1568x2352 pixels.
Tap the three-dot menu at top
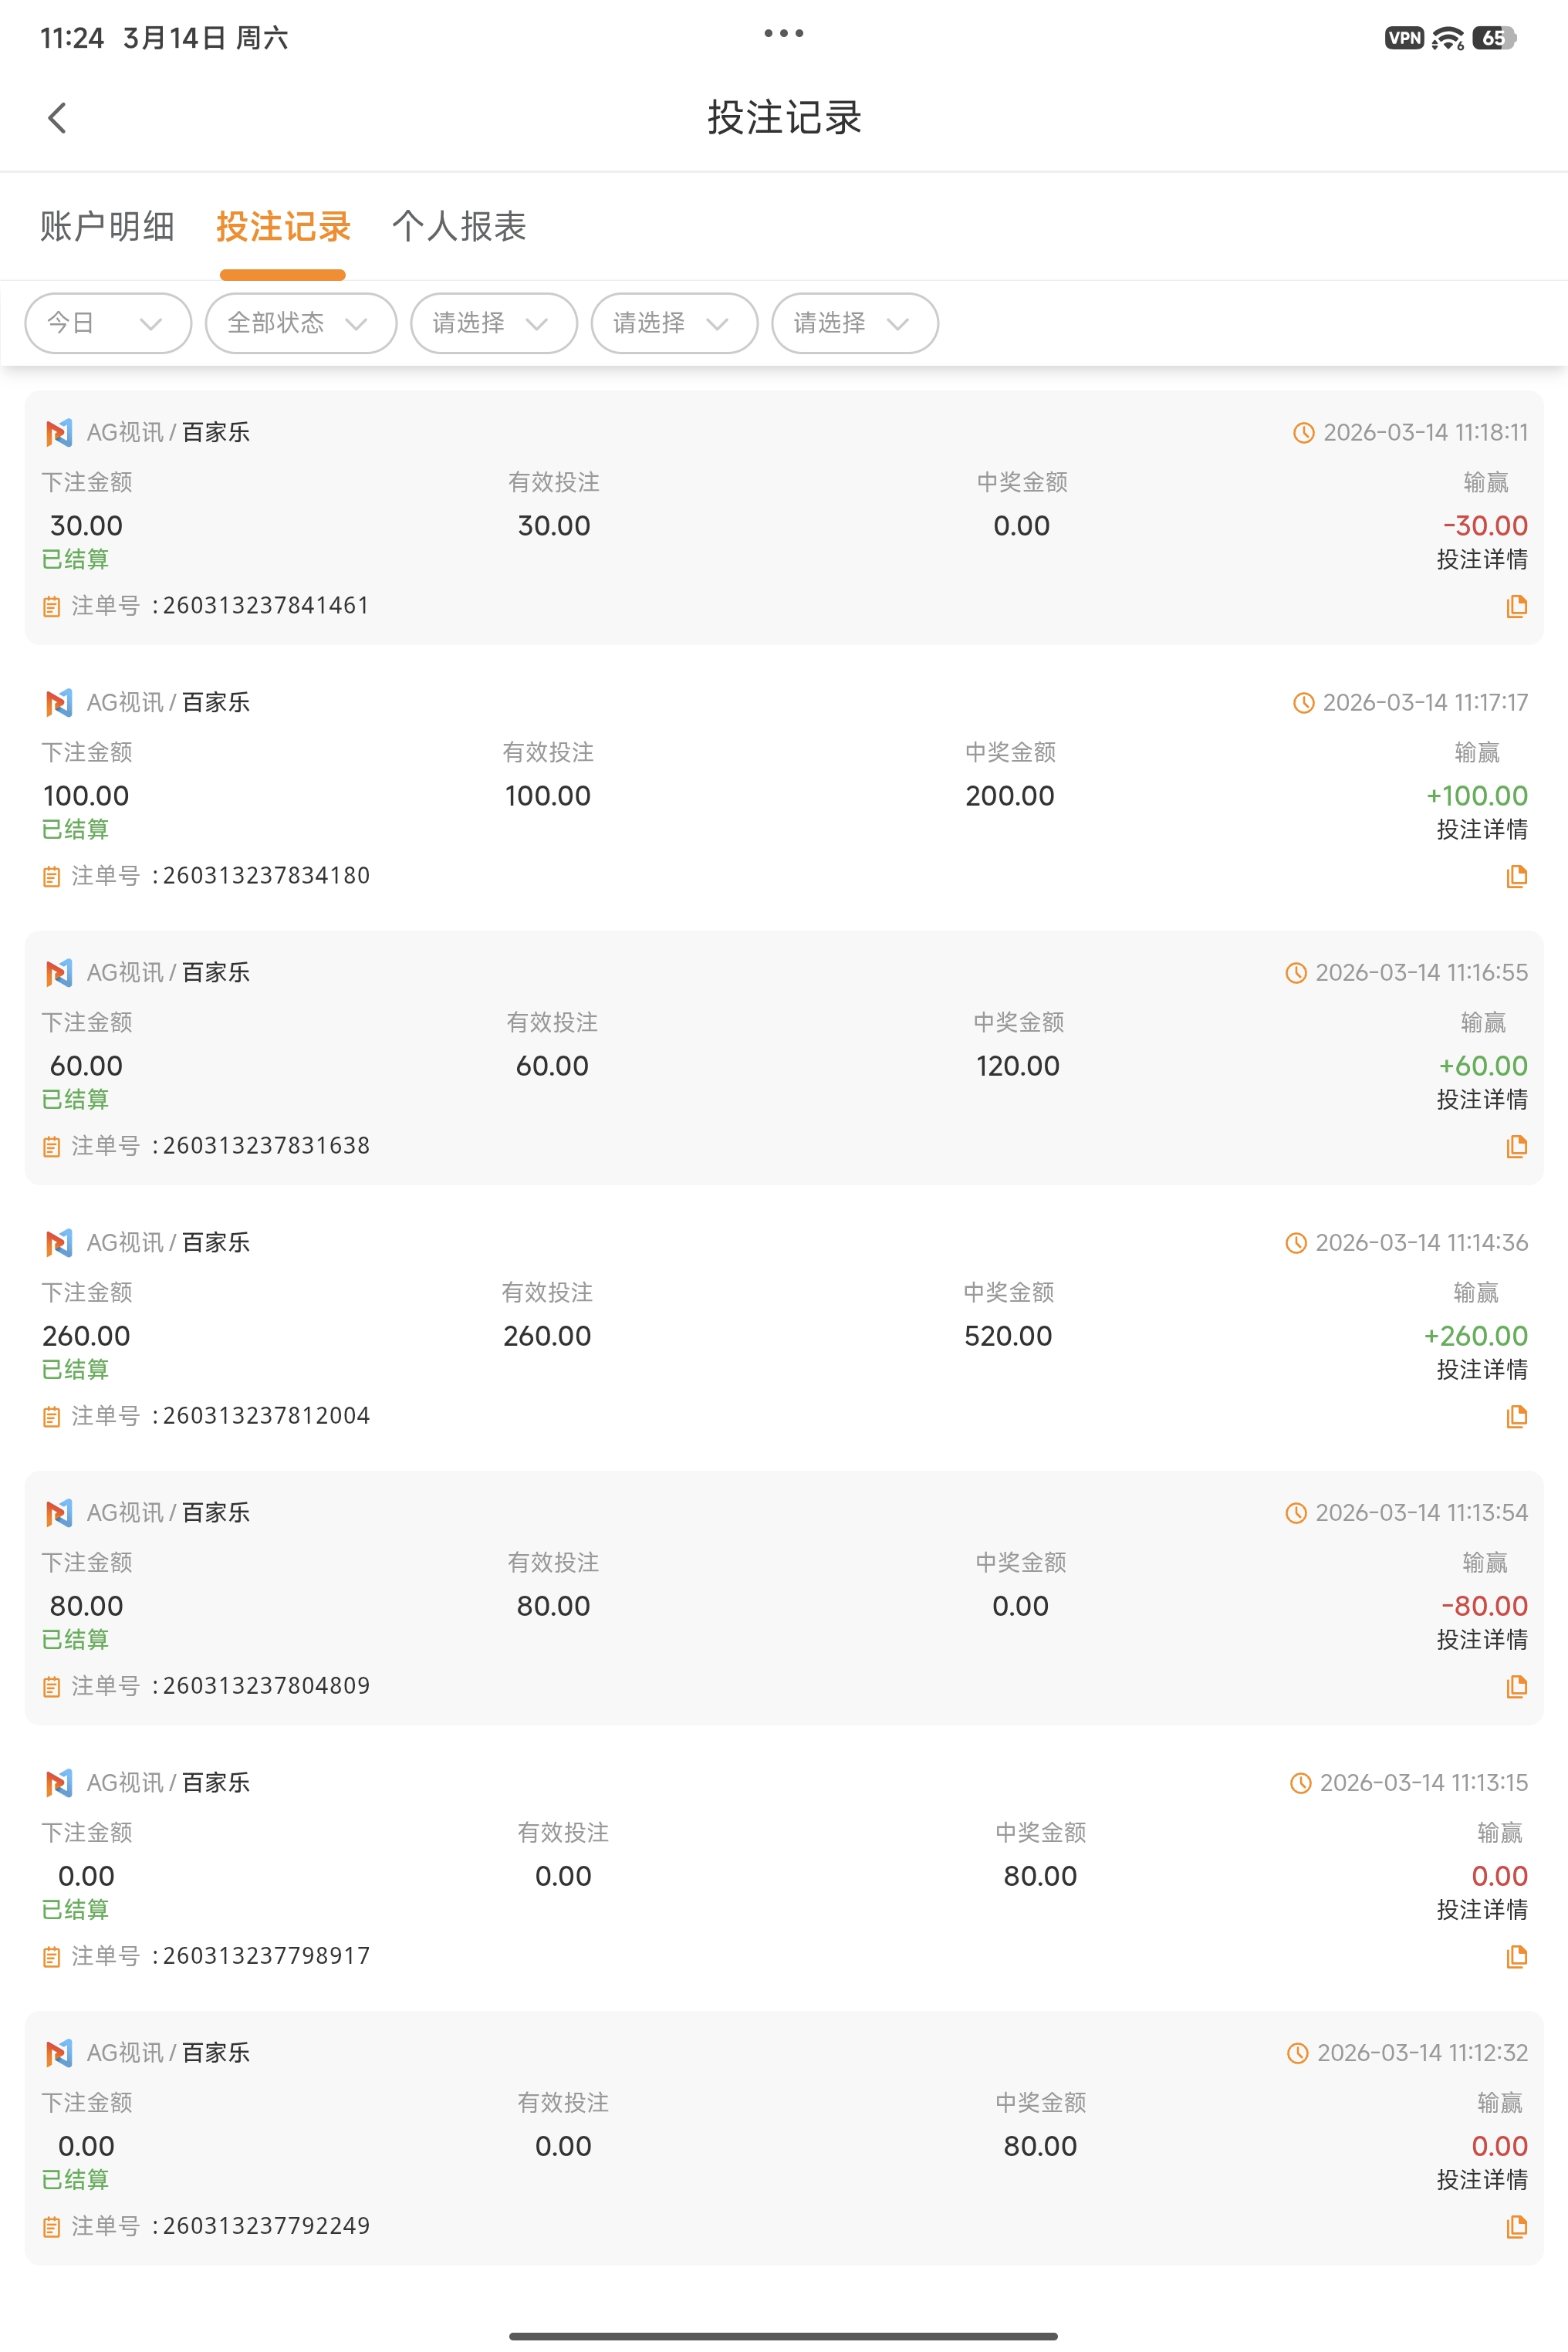pos(783,34)
